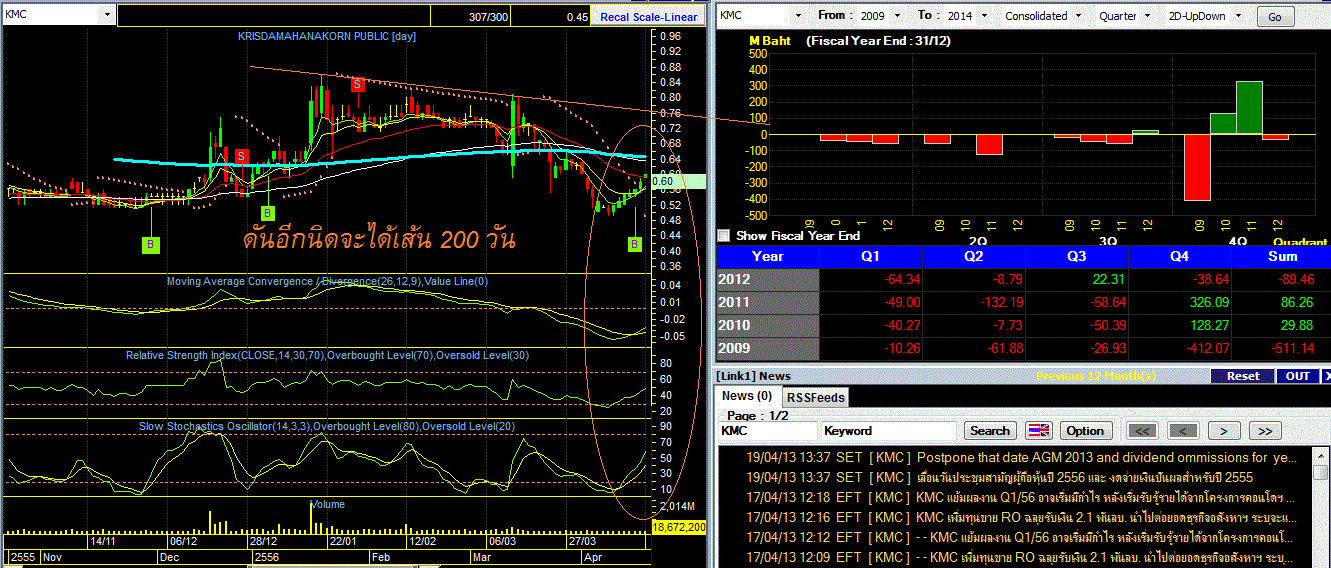Click the OUT button in the news header

tap(1298, 376)
